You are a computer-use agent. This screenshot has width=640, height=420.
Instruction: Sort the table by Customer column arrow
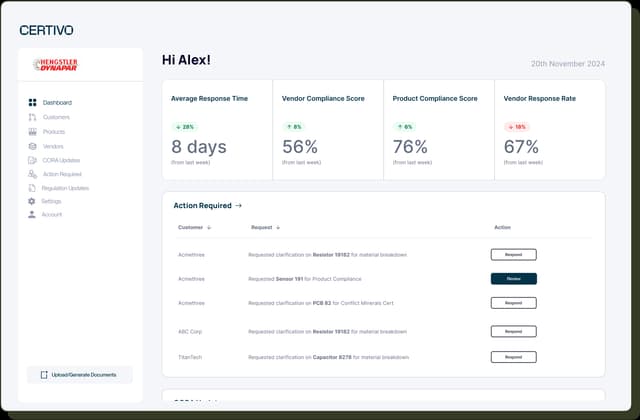[208, 227]
